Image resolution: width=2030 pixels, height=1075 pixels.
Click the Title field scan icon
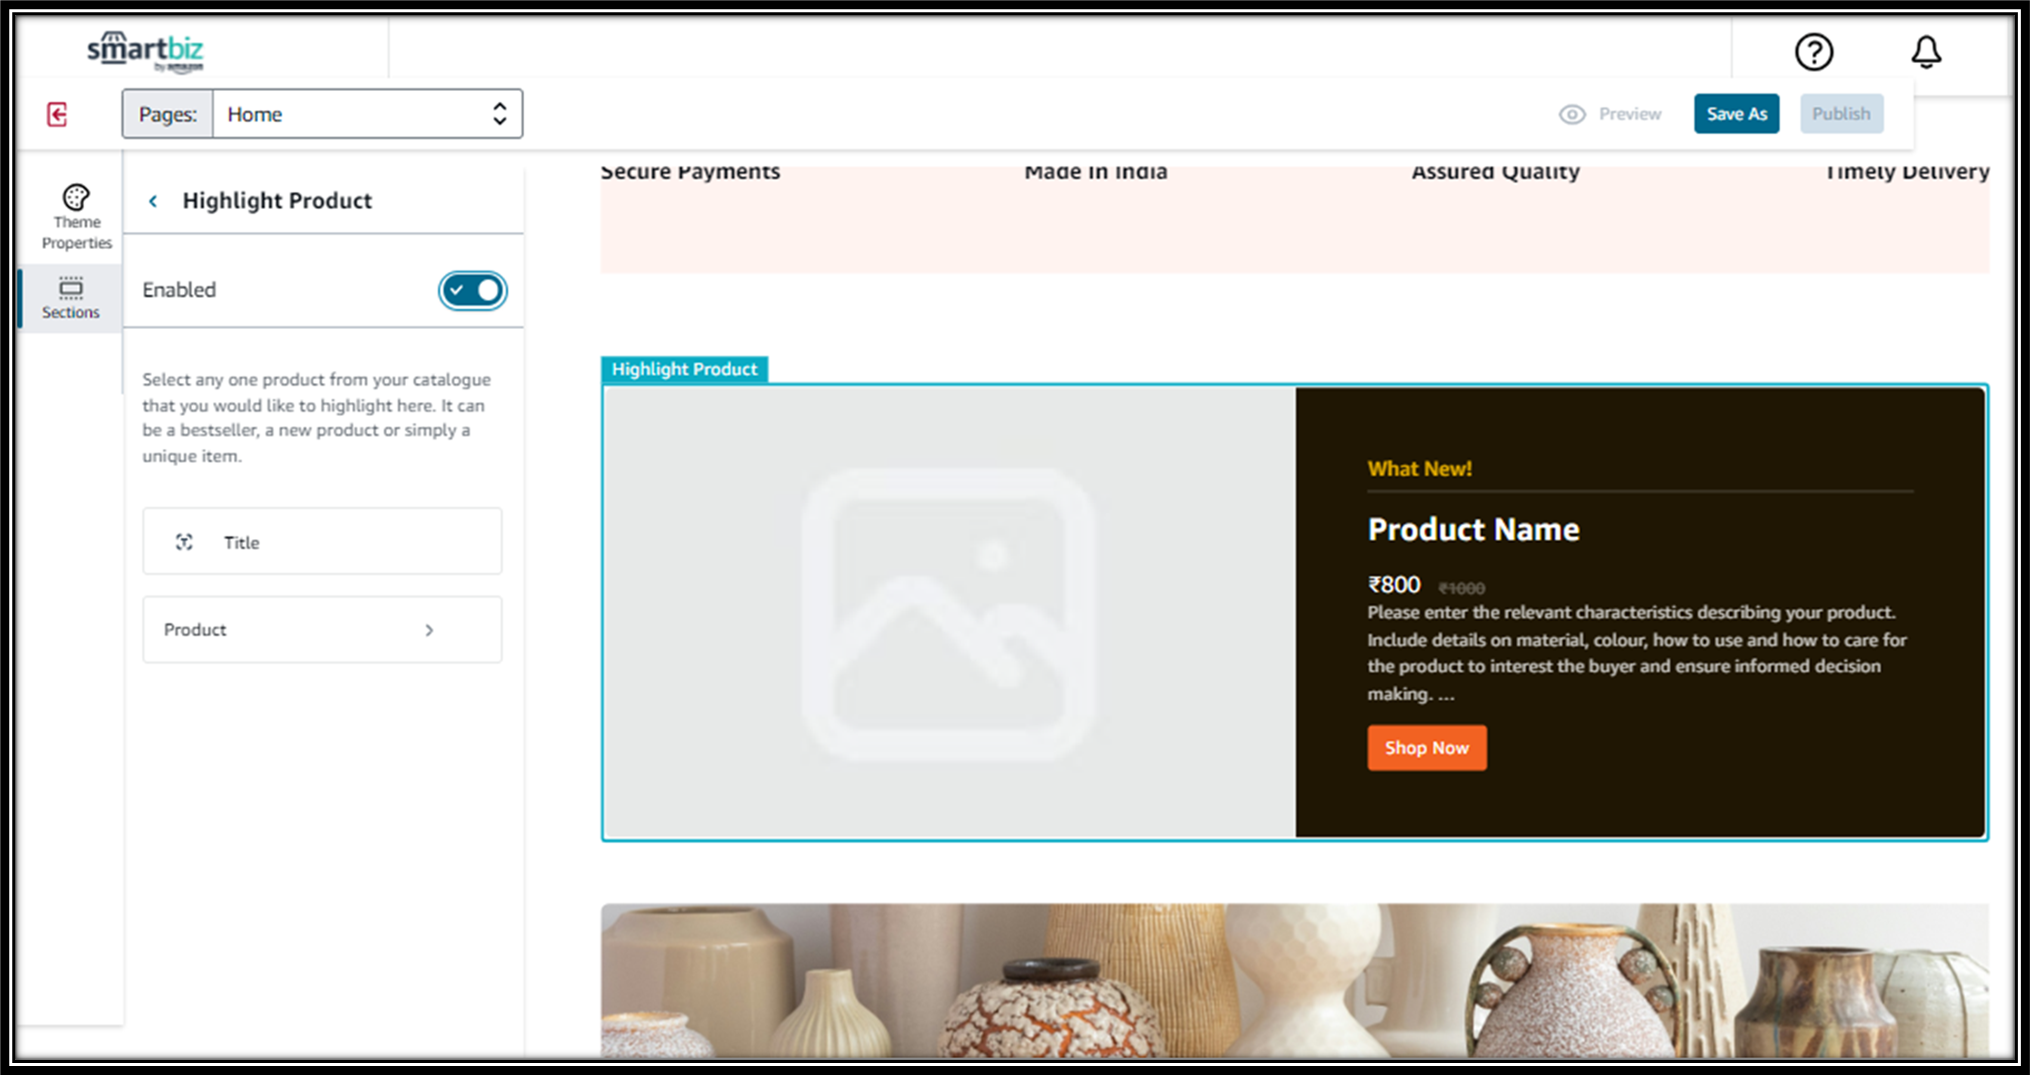184,542
